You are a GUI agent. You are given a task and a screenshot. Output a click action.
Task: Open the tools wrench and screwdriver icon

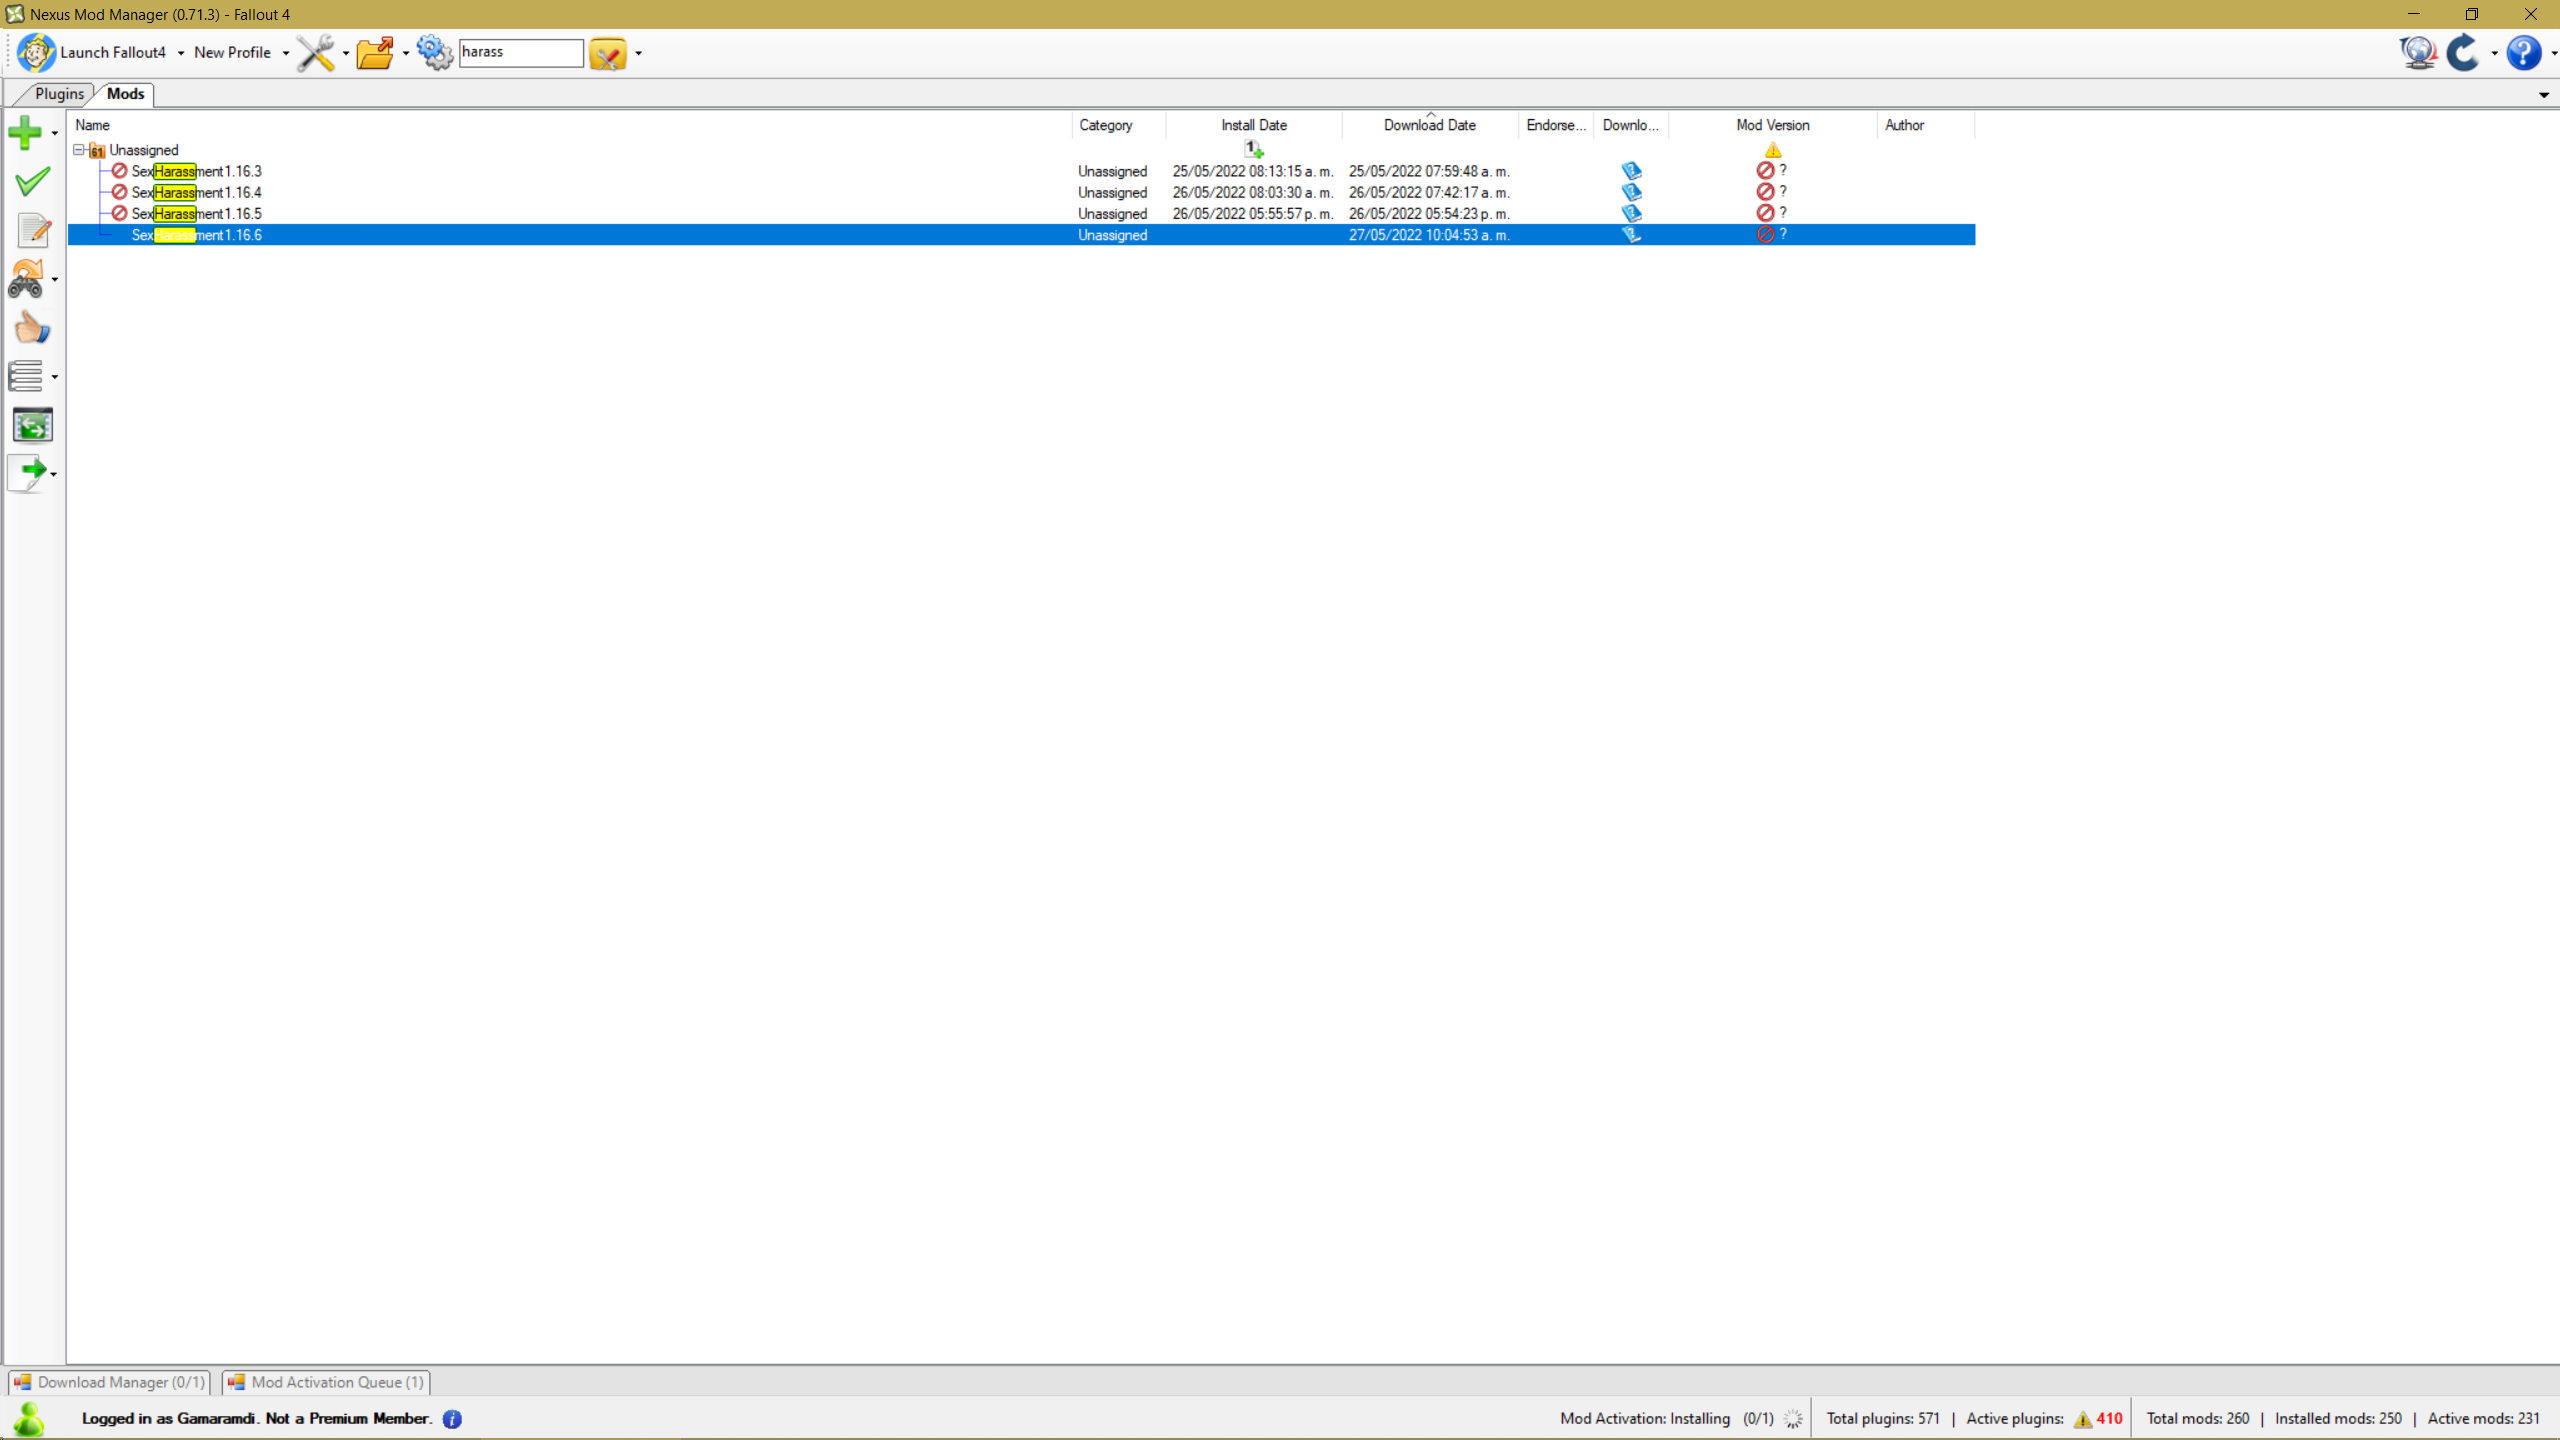[315, 53]
